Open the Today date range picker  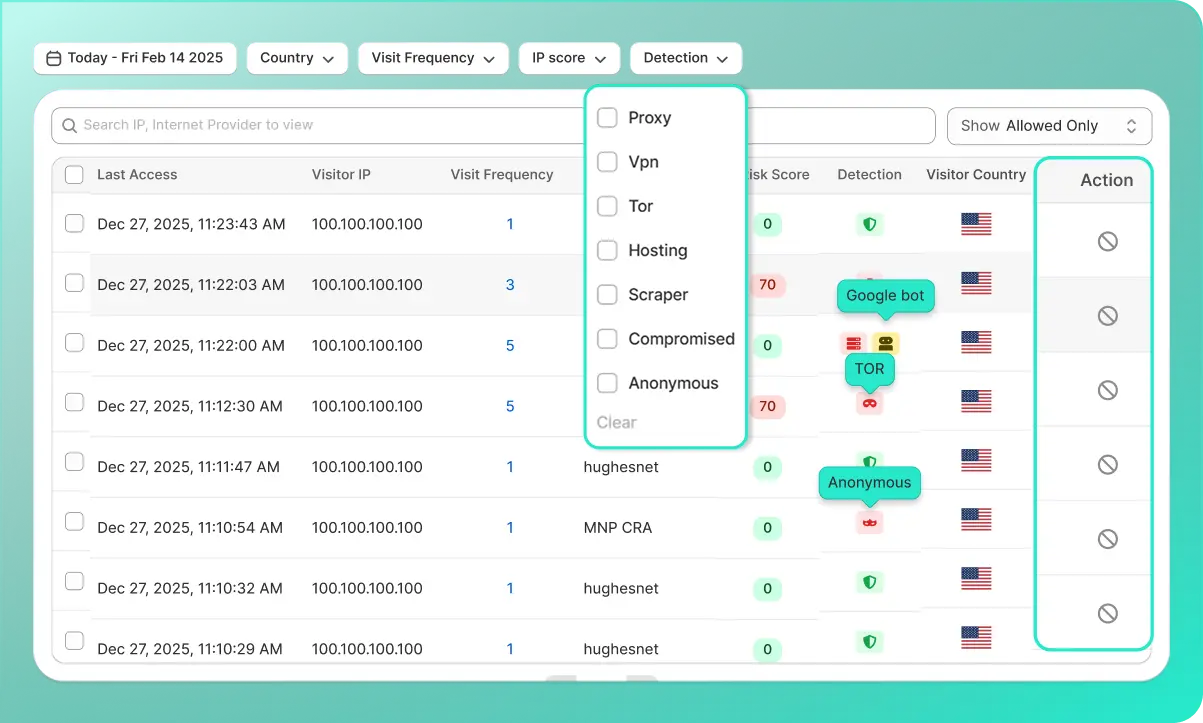[x=135, y=58]
